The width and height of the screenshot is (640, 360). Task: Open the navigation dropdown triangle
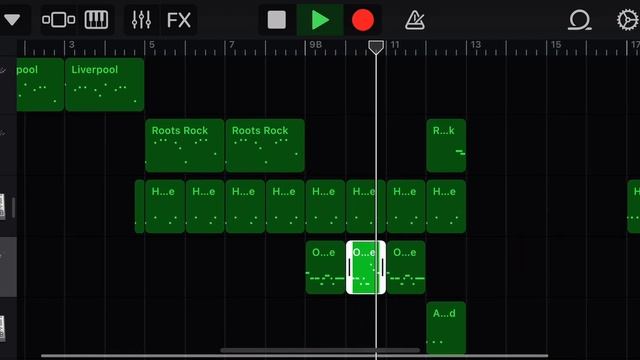click(x=12, y=20)
